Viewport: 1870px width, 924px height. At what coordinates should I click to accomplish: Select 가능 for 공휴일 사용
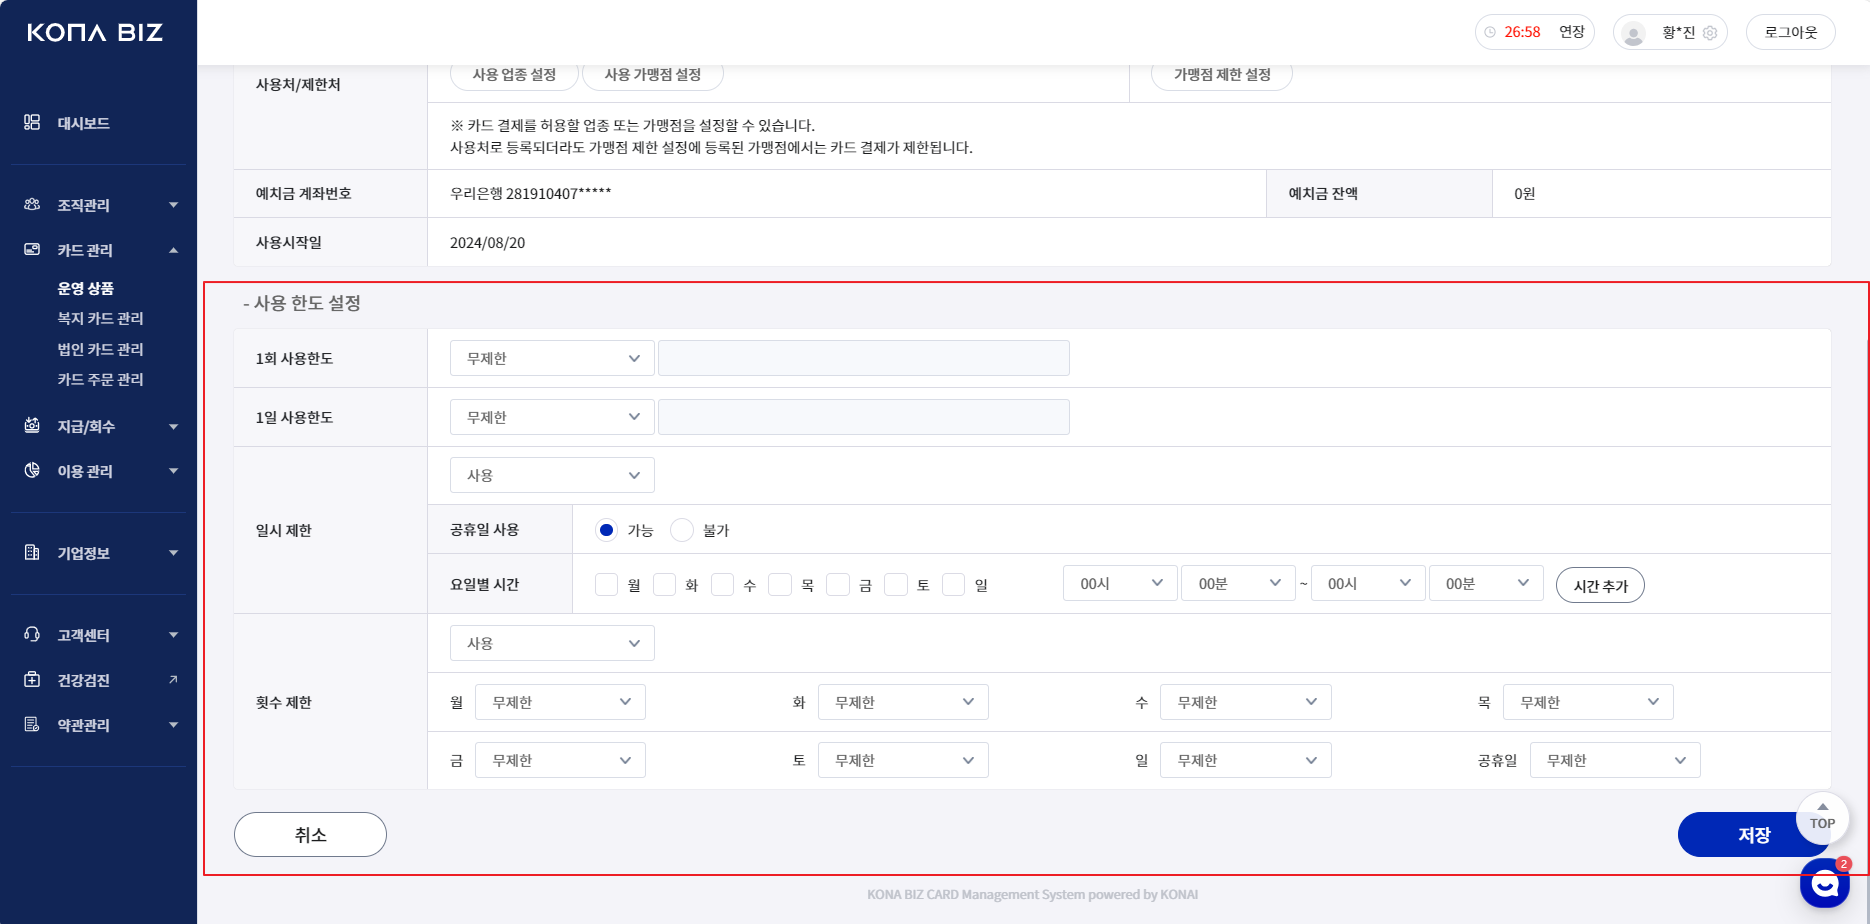point(606,530)
